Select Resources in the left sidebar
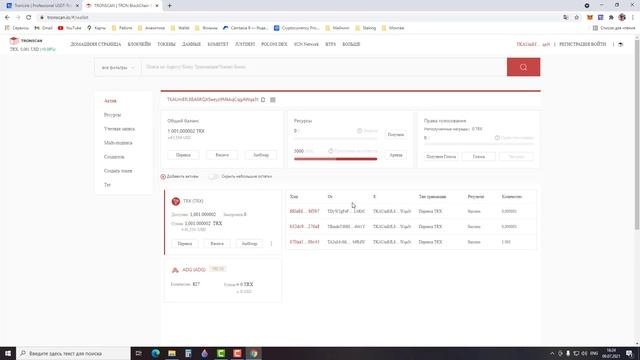Viewport: 640px width, 360px height. [112, 115]
